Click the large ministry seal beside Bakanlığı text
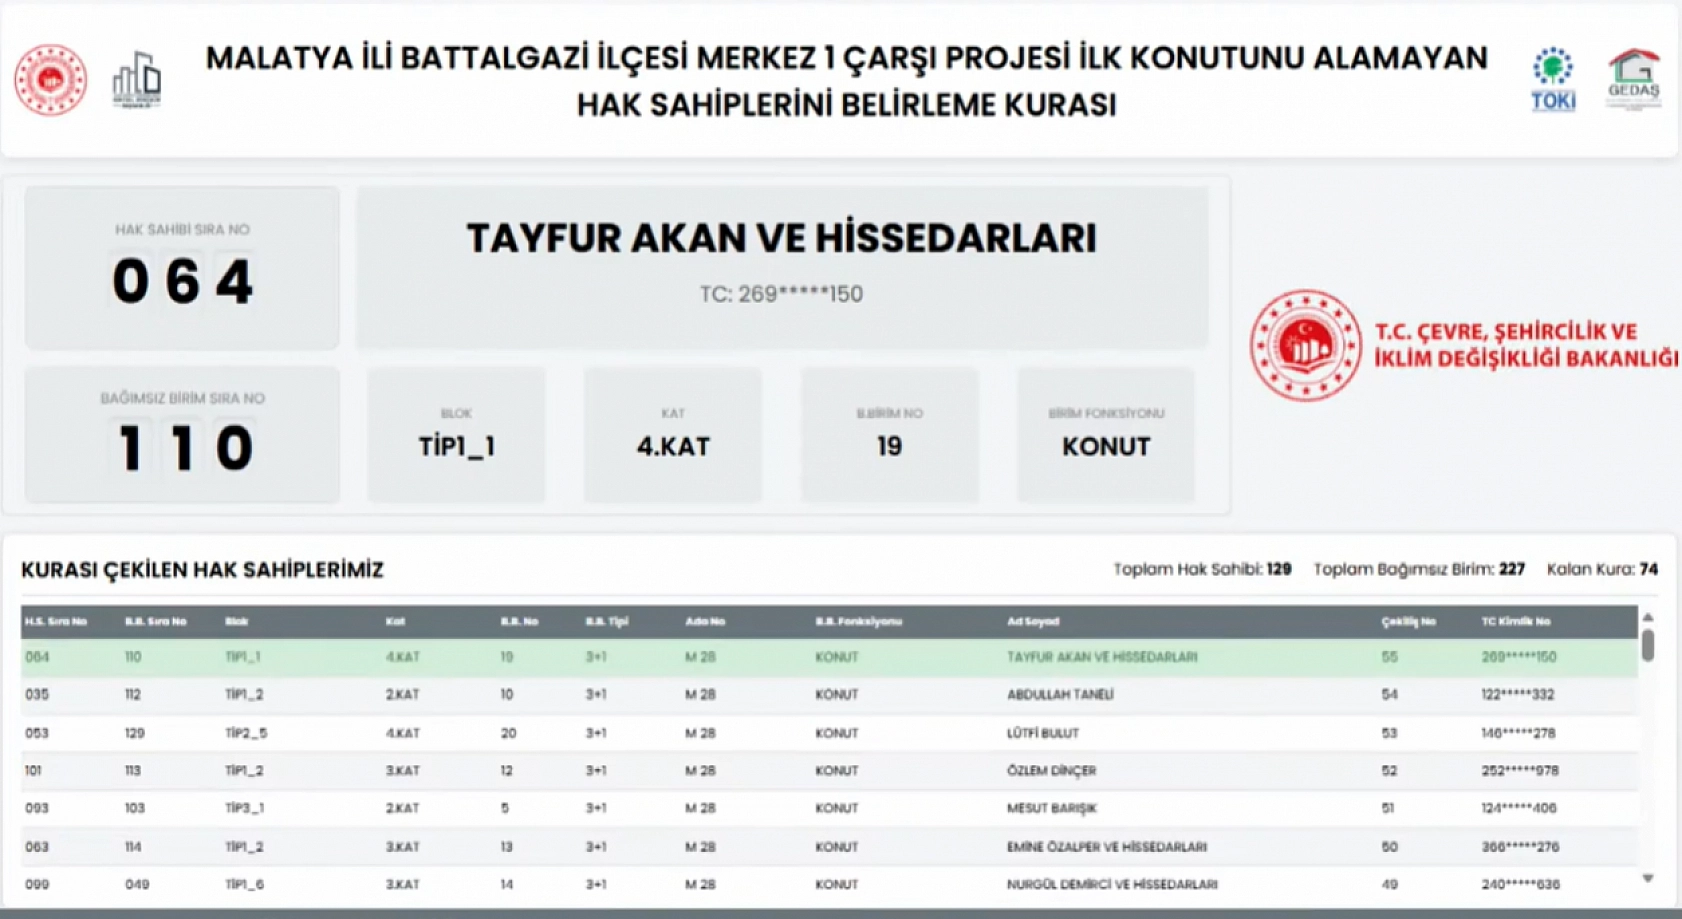1682x919 pixels. pos(1305,346)
